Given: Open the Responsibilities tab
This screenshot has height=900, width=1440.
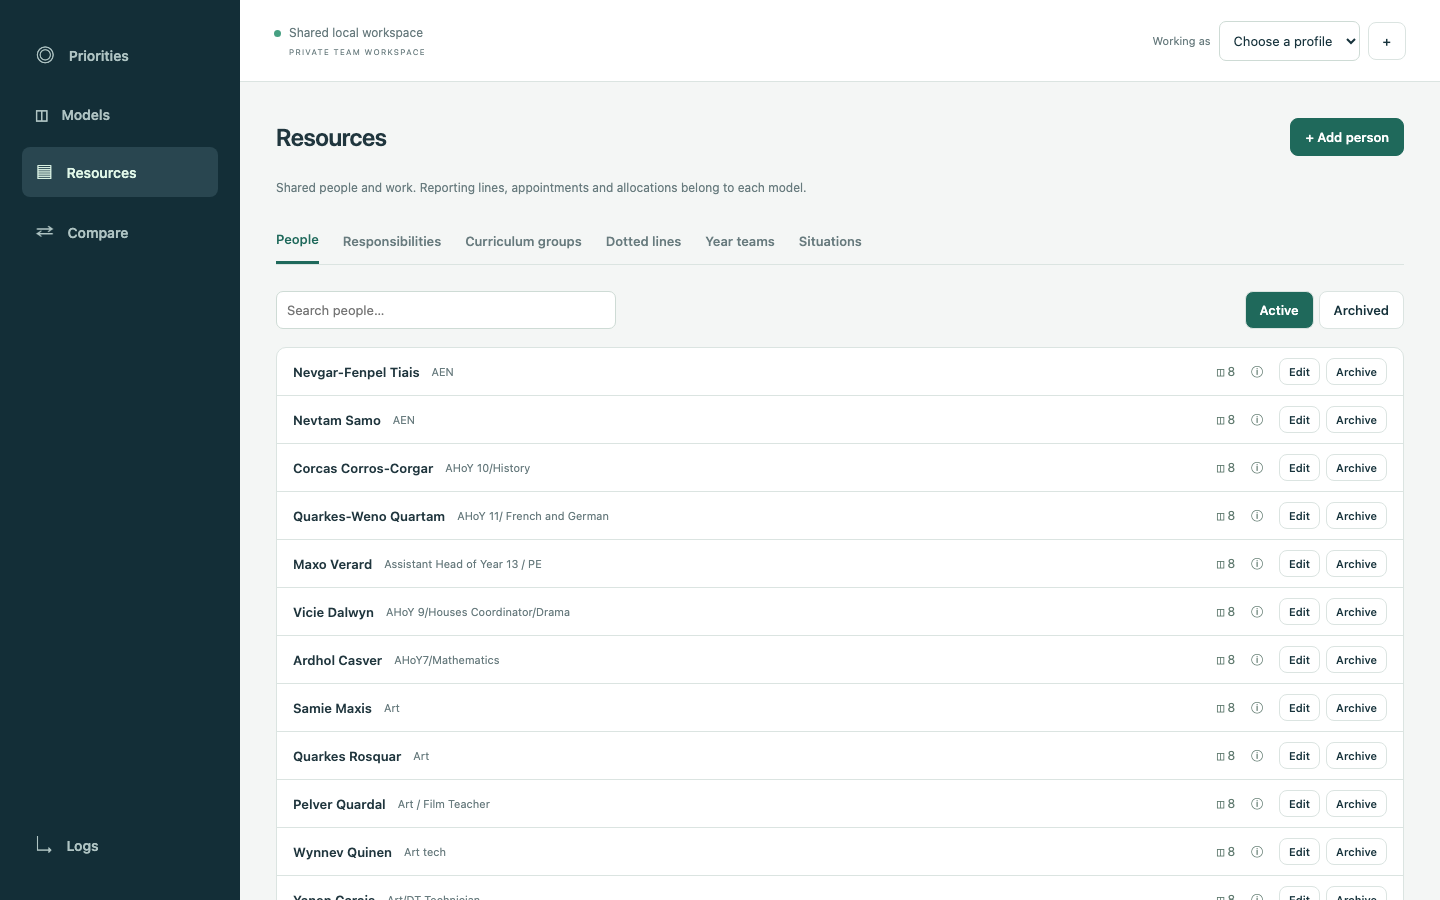Looking at the screenshot, I should point(392,241).
